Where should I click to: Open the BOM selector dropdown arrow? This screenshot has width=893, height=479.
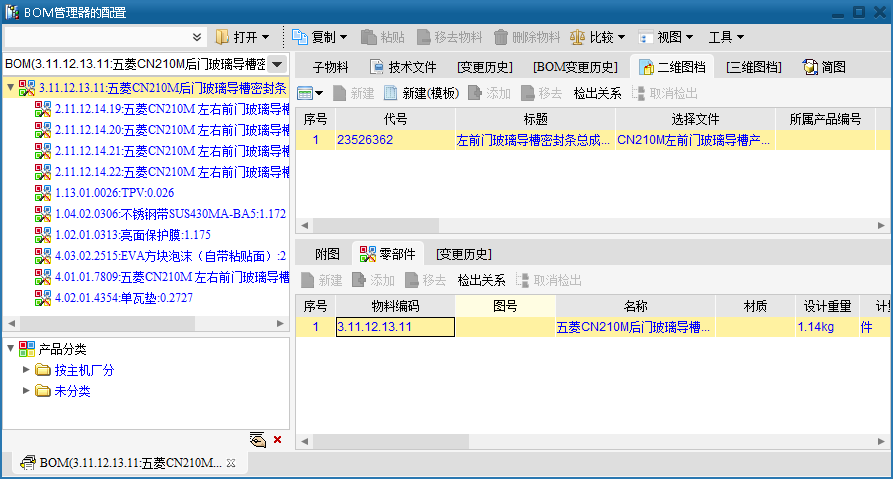277,64
